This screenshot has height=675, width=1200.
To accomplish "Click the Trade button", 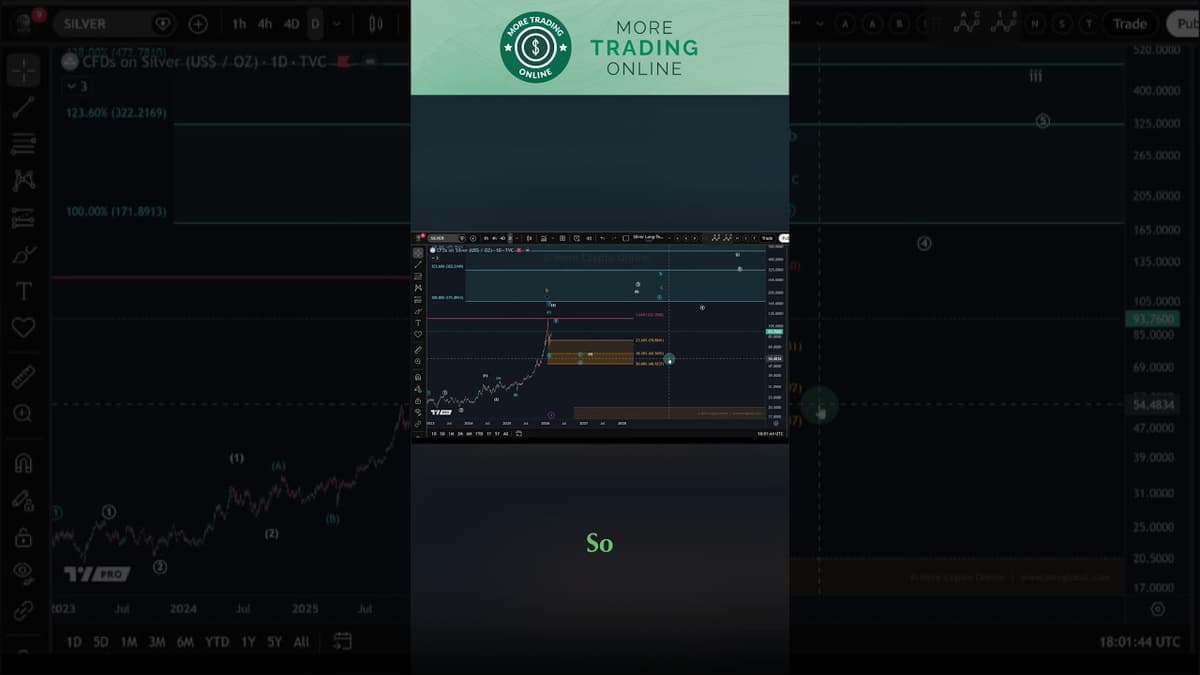I will point(1130,23).
